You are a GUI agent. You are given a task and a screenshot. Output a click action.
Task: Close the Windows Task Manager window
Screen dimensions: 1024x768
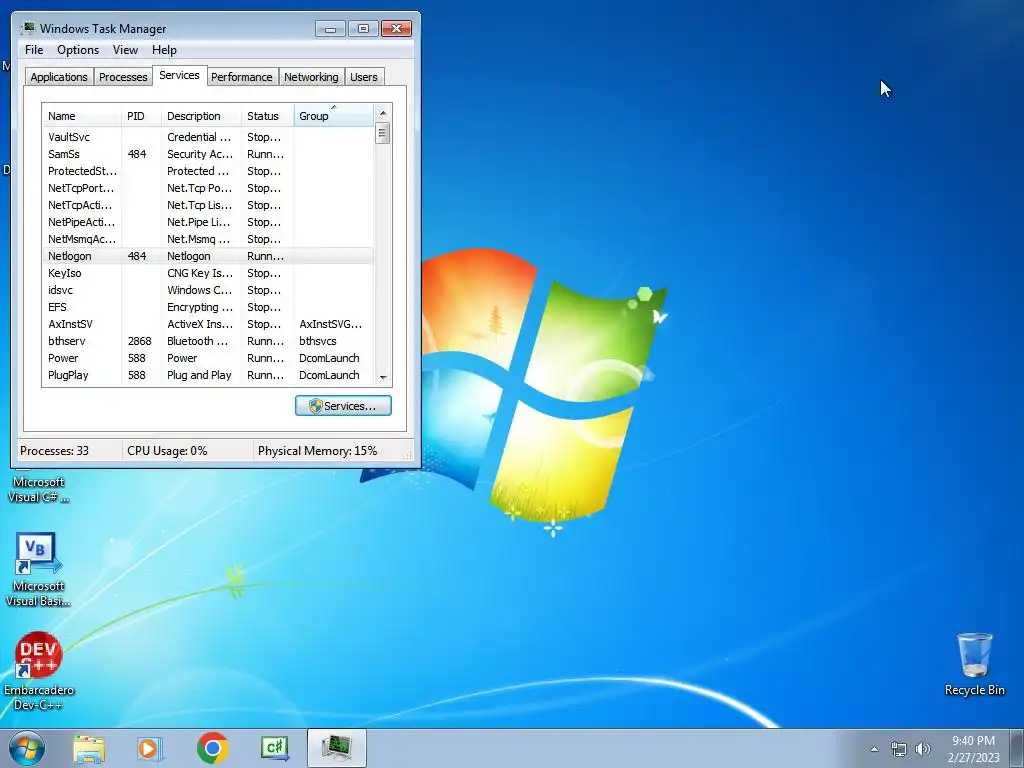(x=396, y=29)
